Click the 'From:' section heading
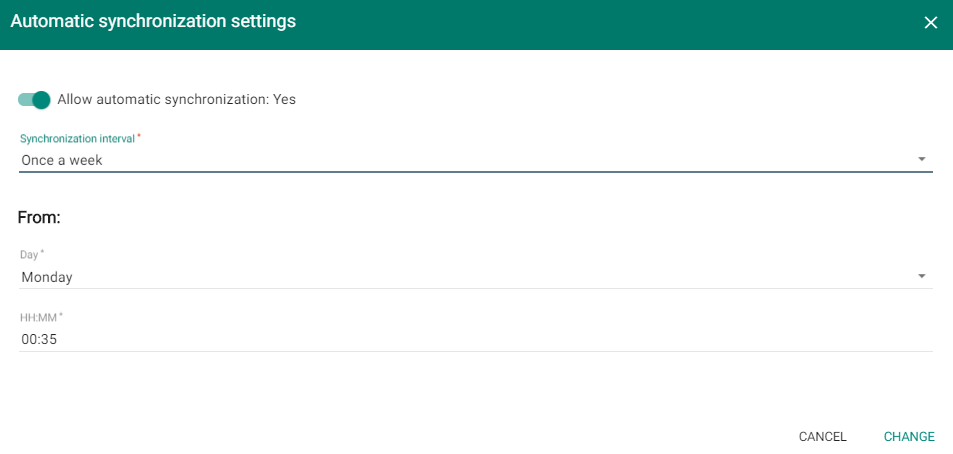Viewport: 953px width, 454px height. [40, 216]
